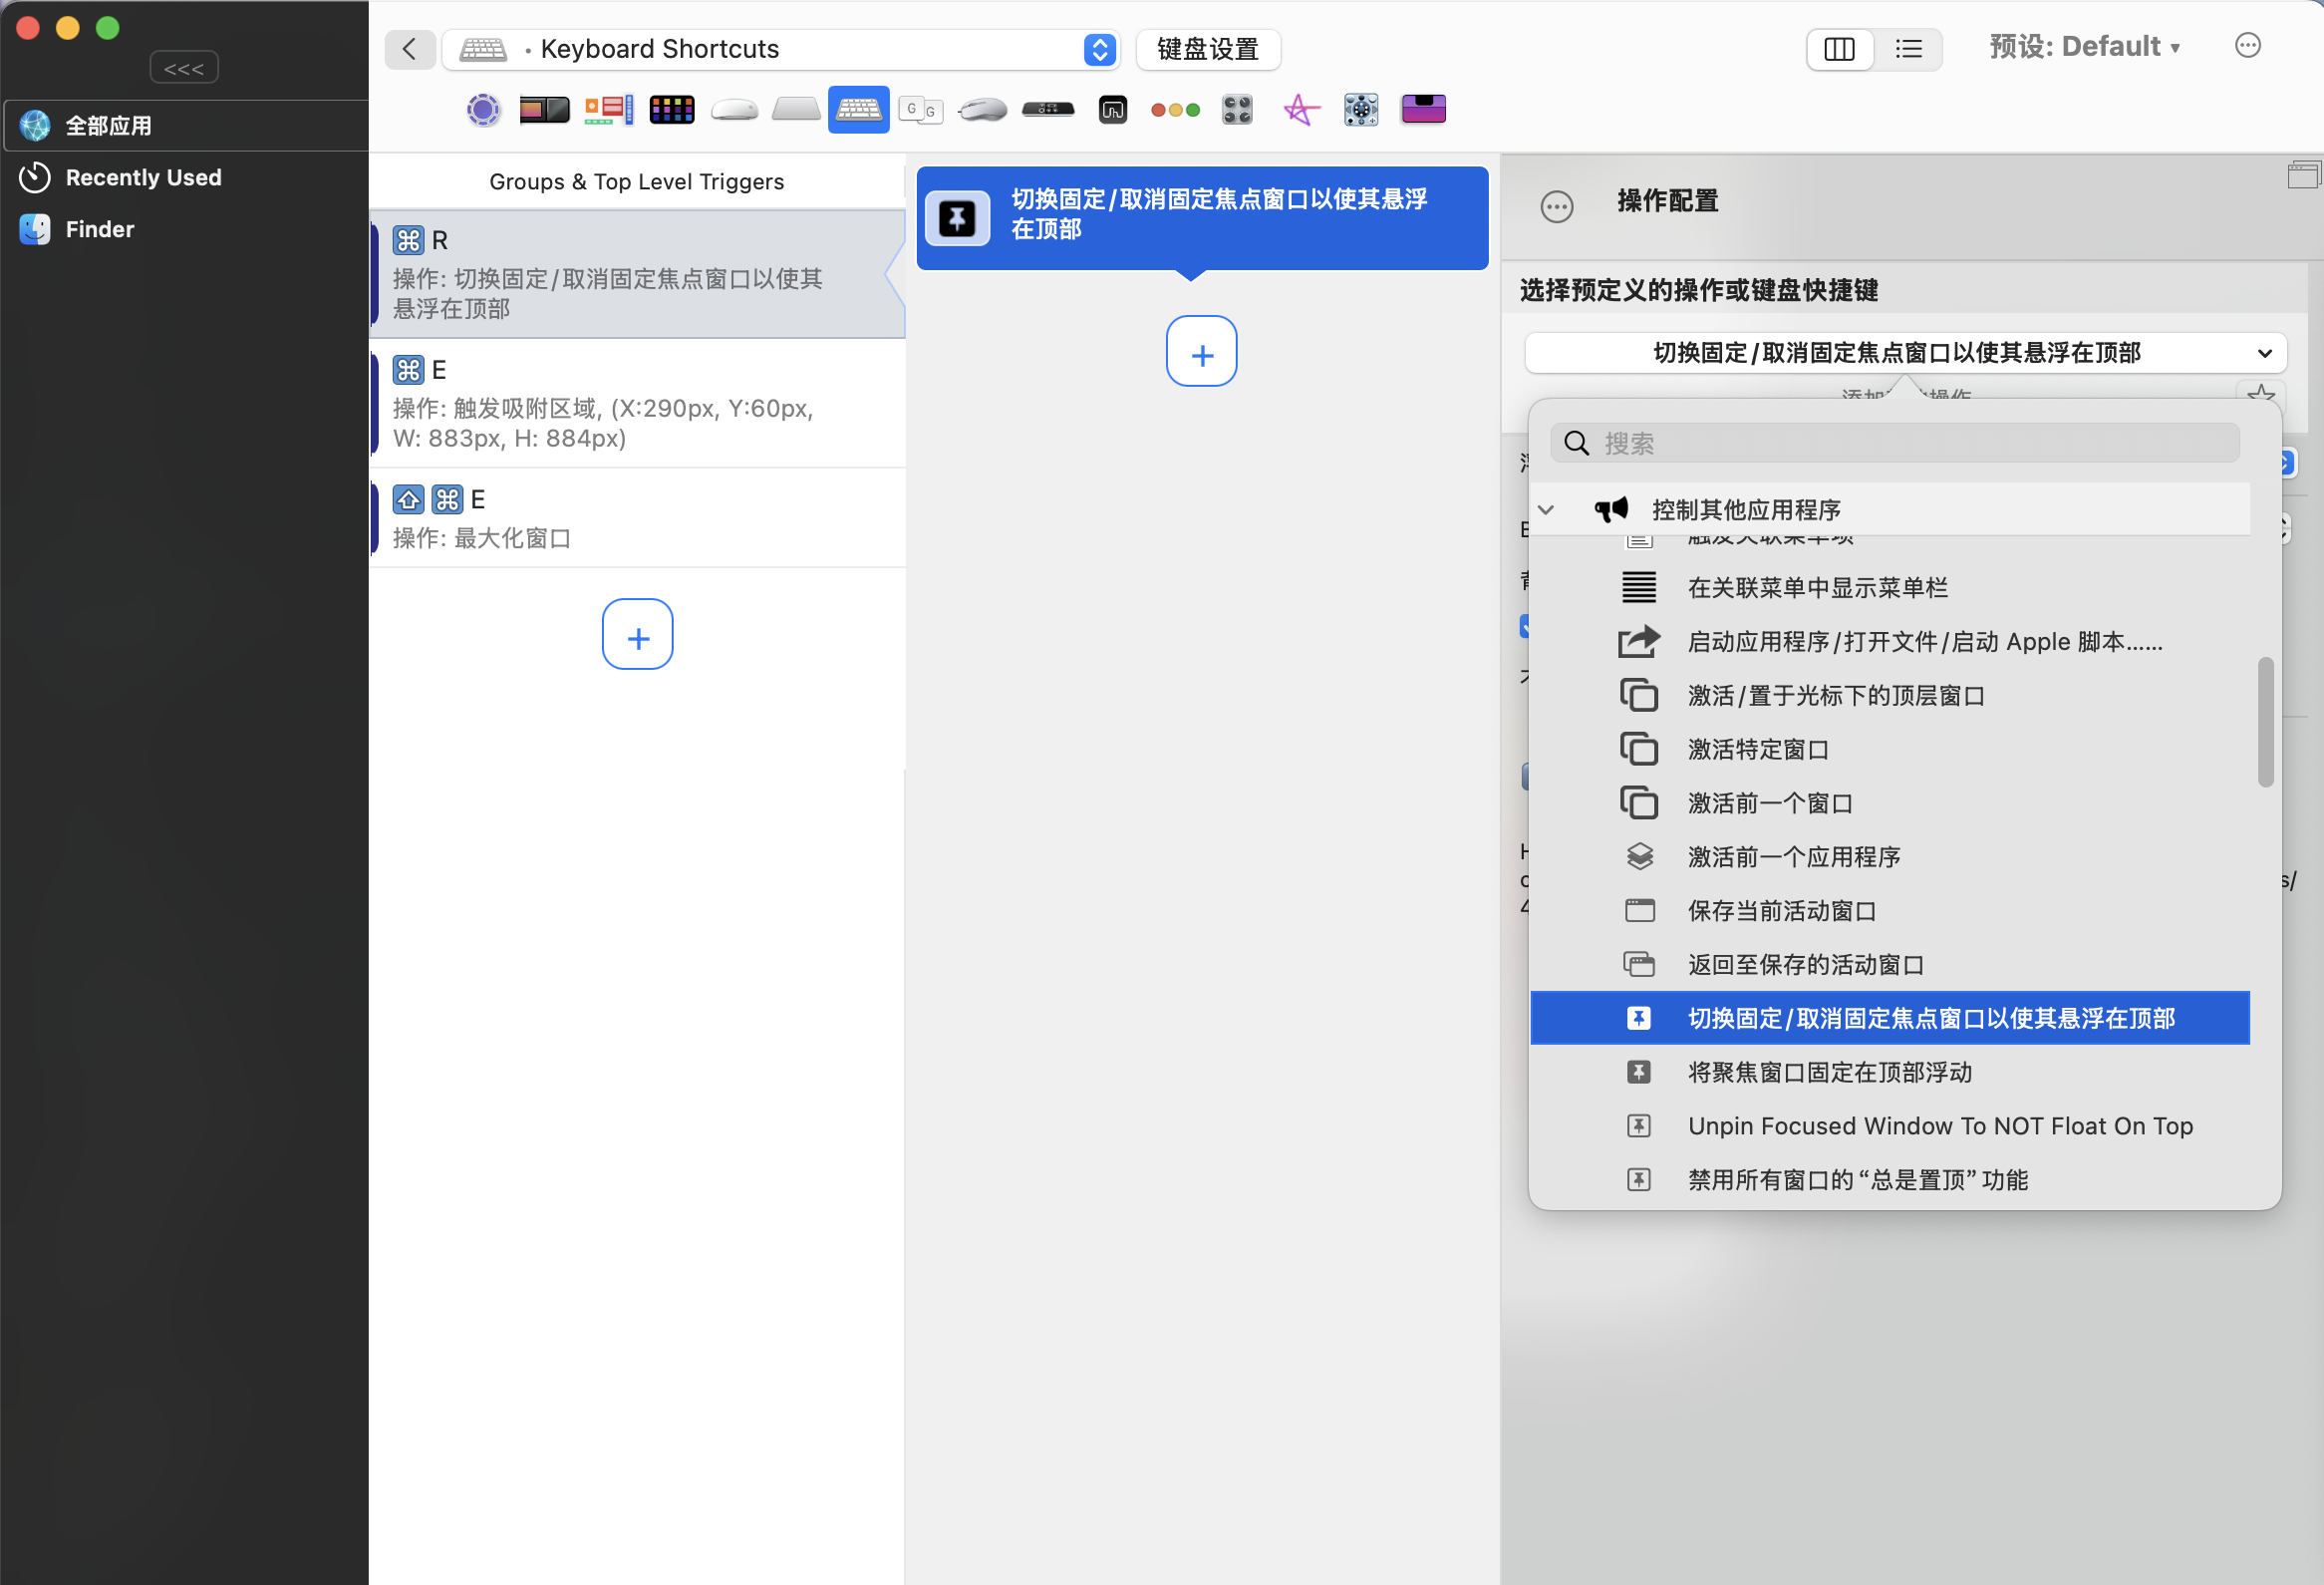Select the Touch Bar settings icon
Viewport: 2324px width, 1585px height.
click(544, 109)
